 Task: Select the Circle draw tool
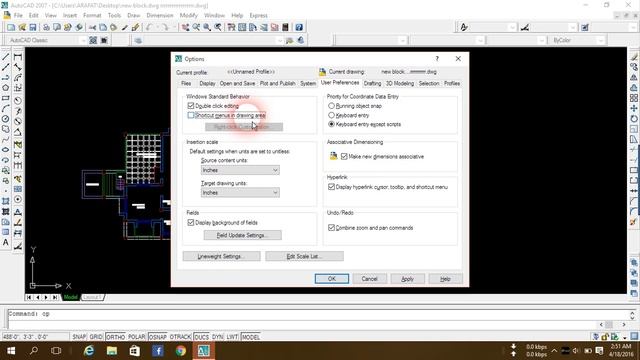coord(6,119)
